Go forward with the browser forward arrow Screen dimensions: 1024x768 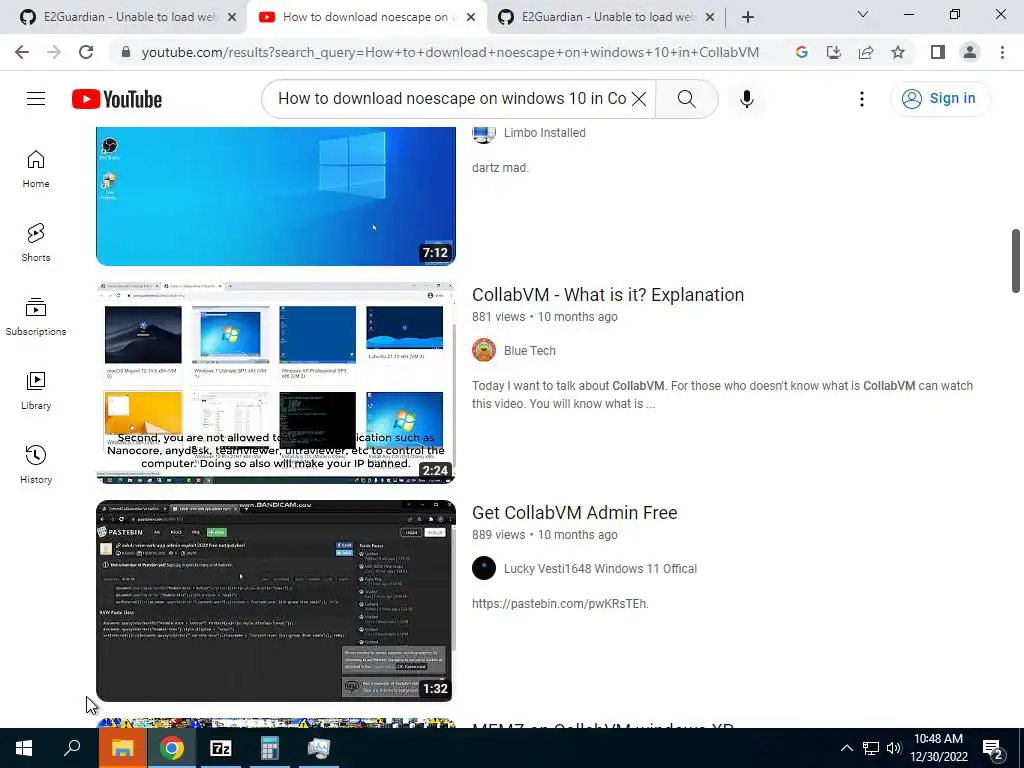(x=54, y=52)
